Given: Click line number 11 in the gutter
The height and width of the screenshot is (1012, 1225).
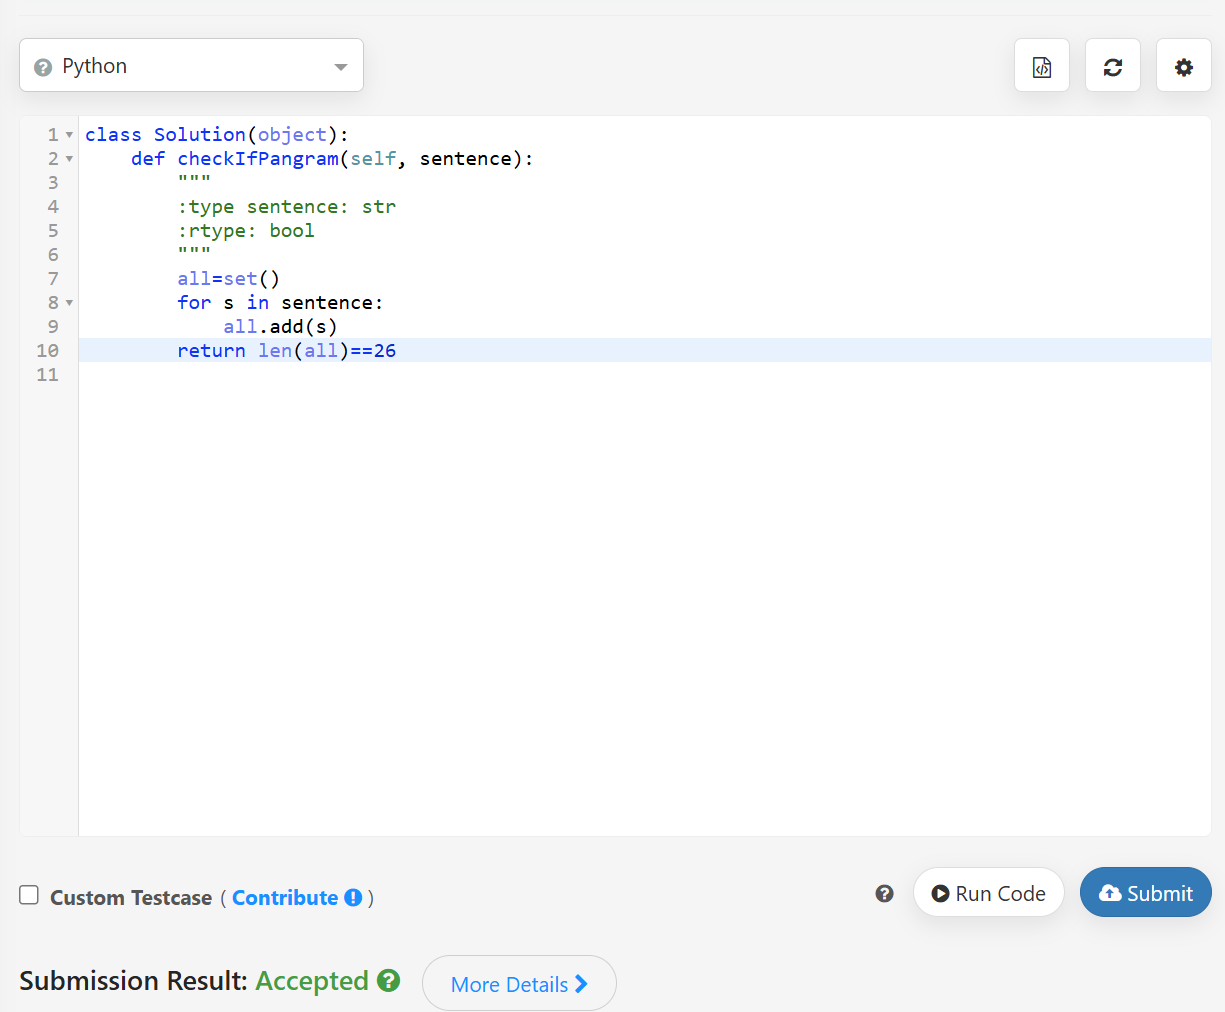Looking at the screenshot, I should coord(47,375).
